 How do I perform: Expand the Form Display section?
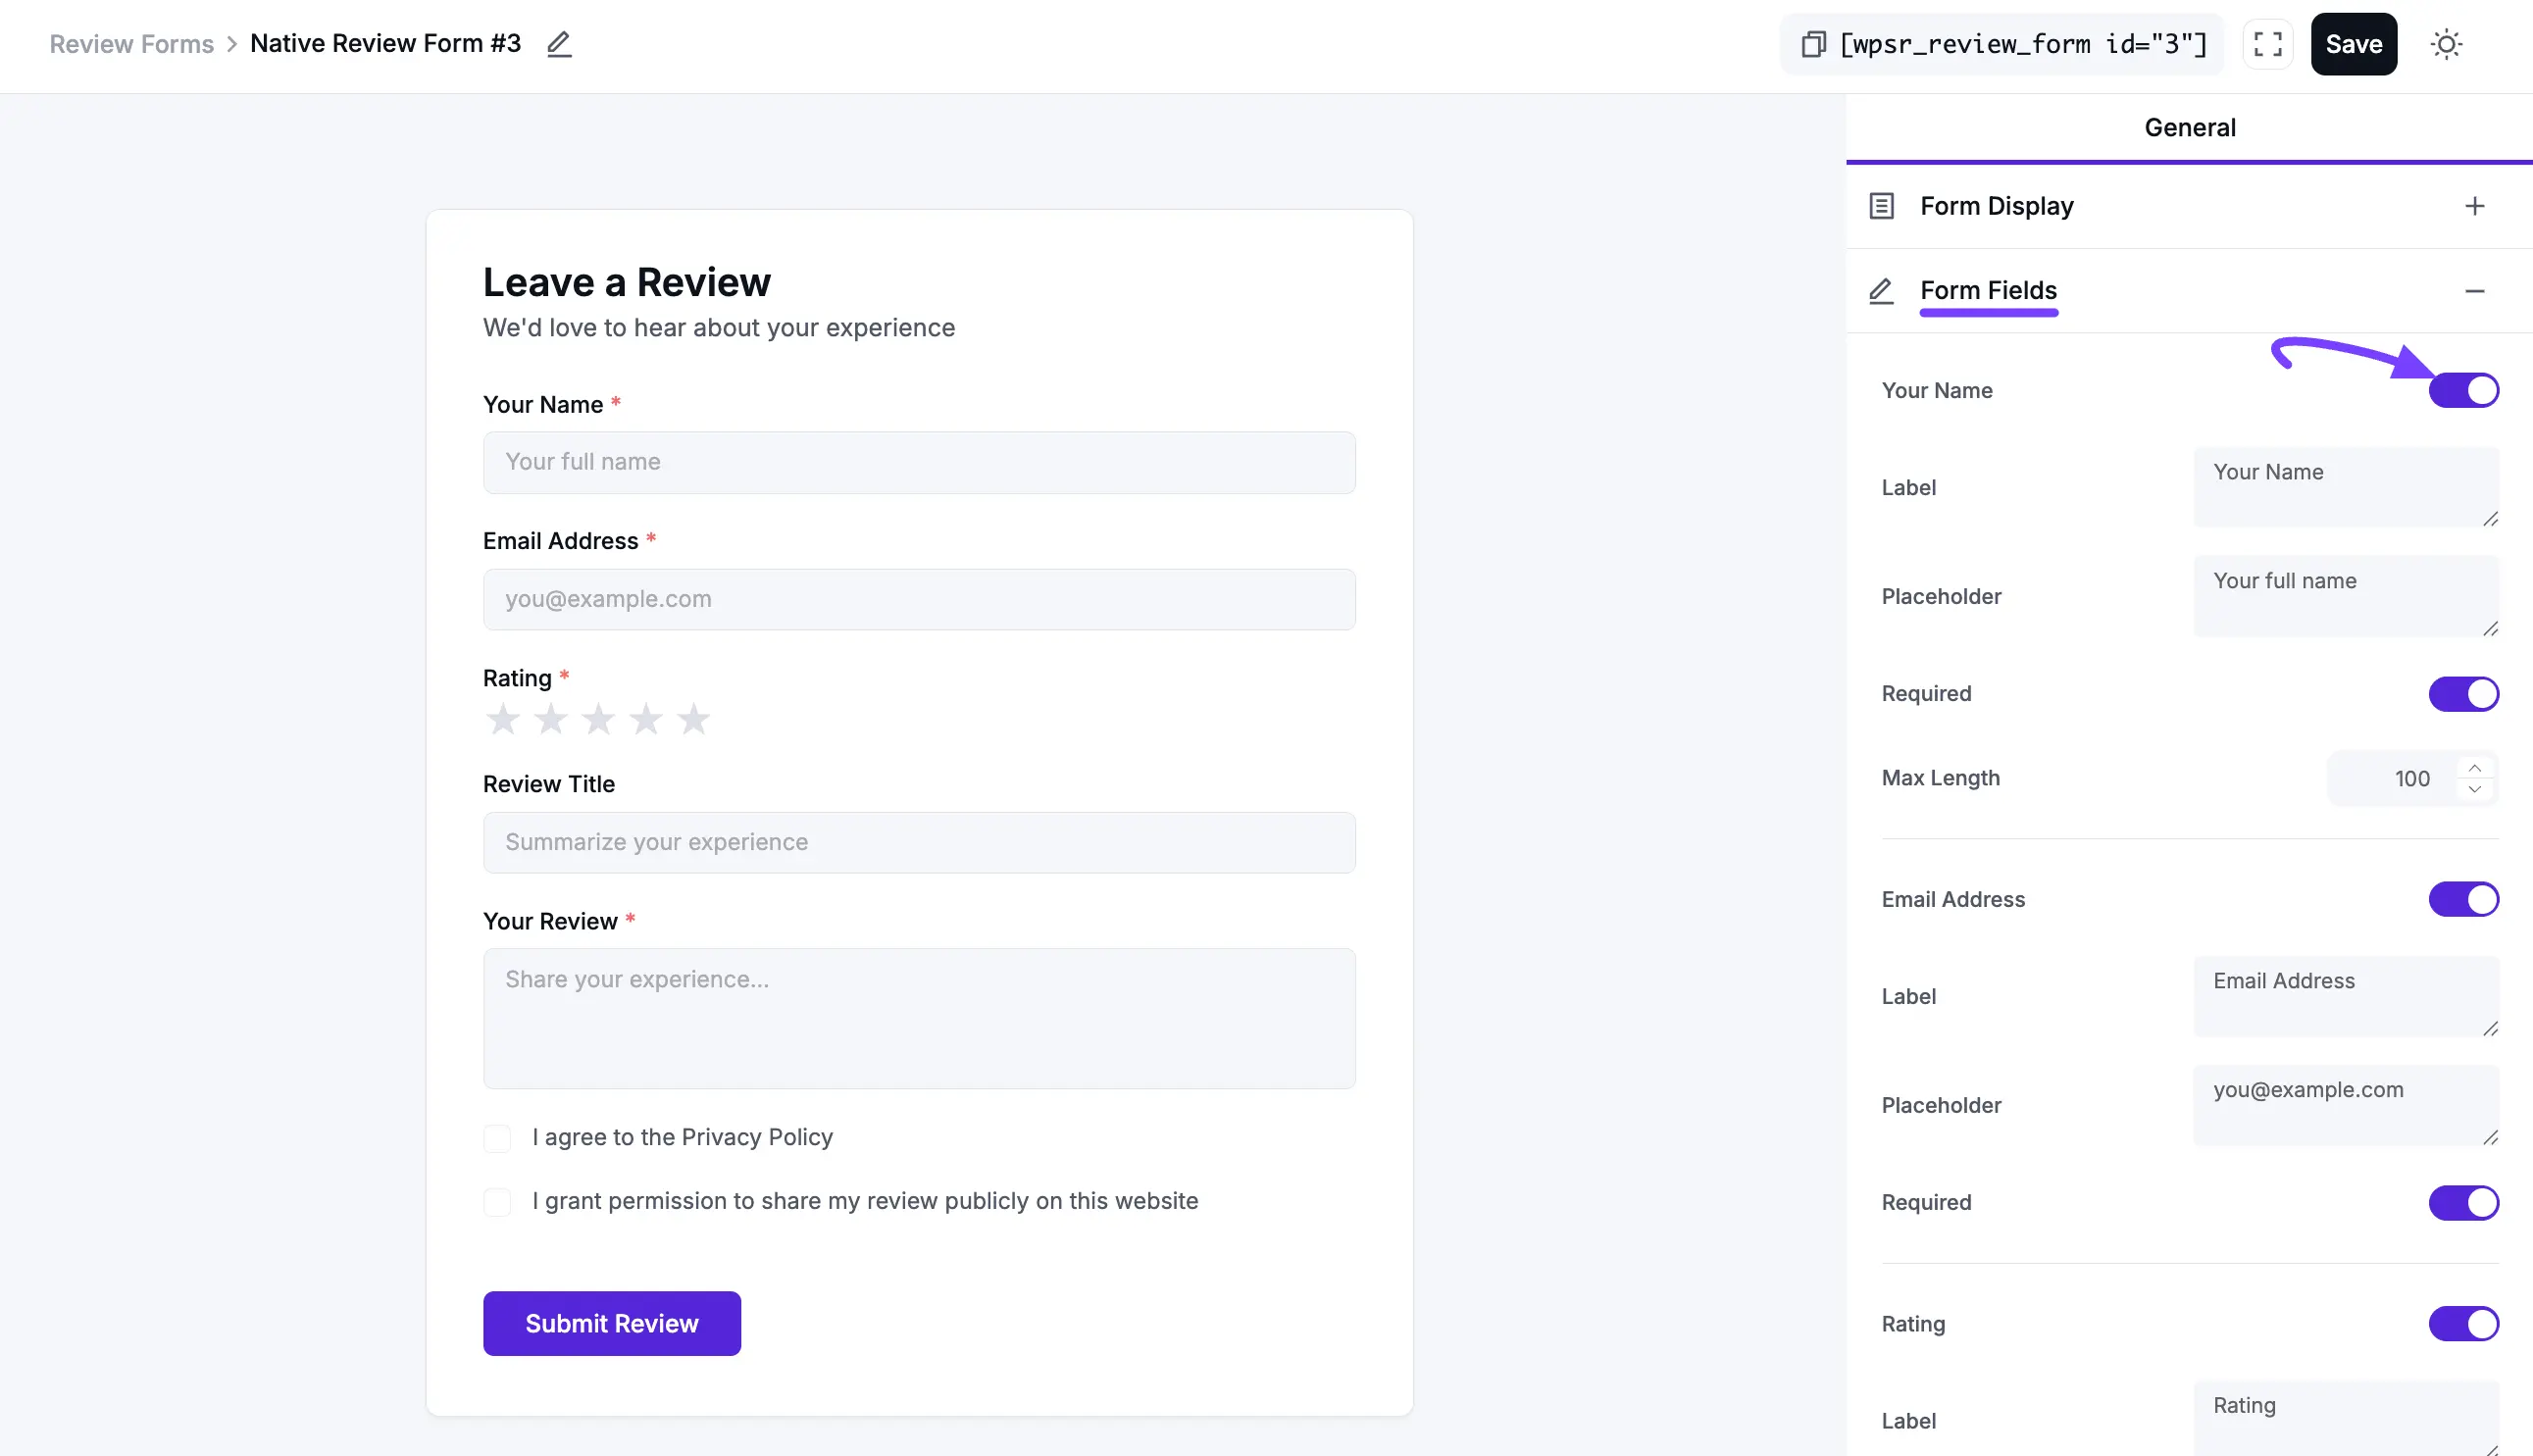tap(2476, 205)
